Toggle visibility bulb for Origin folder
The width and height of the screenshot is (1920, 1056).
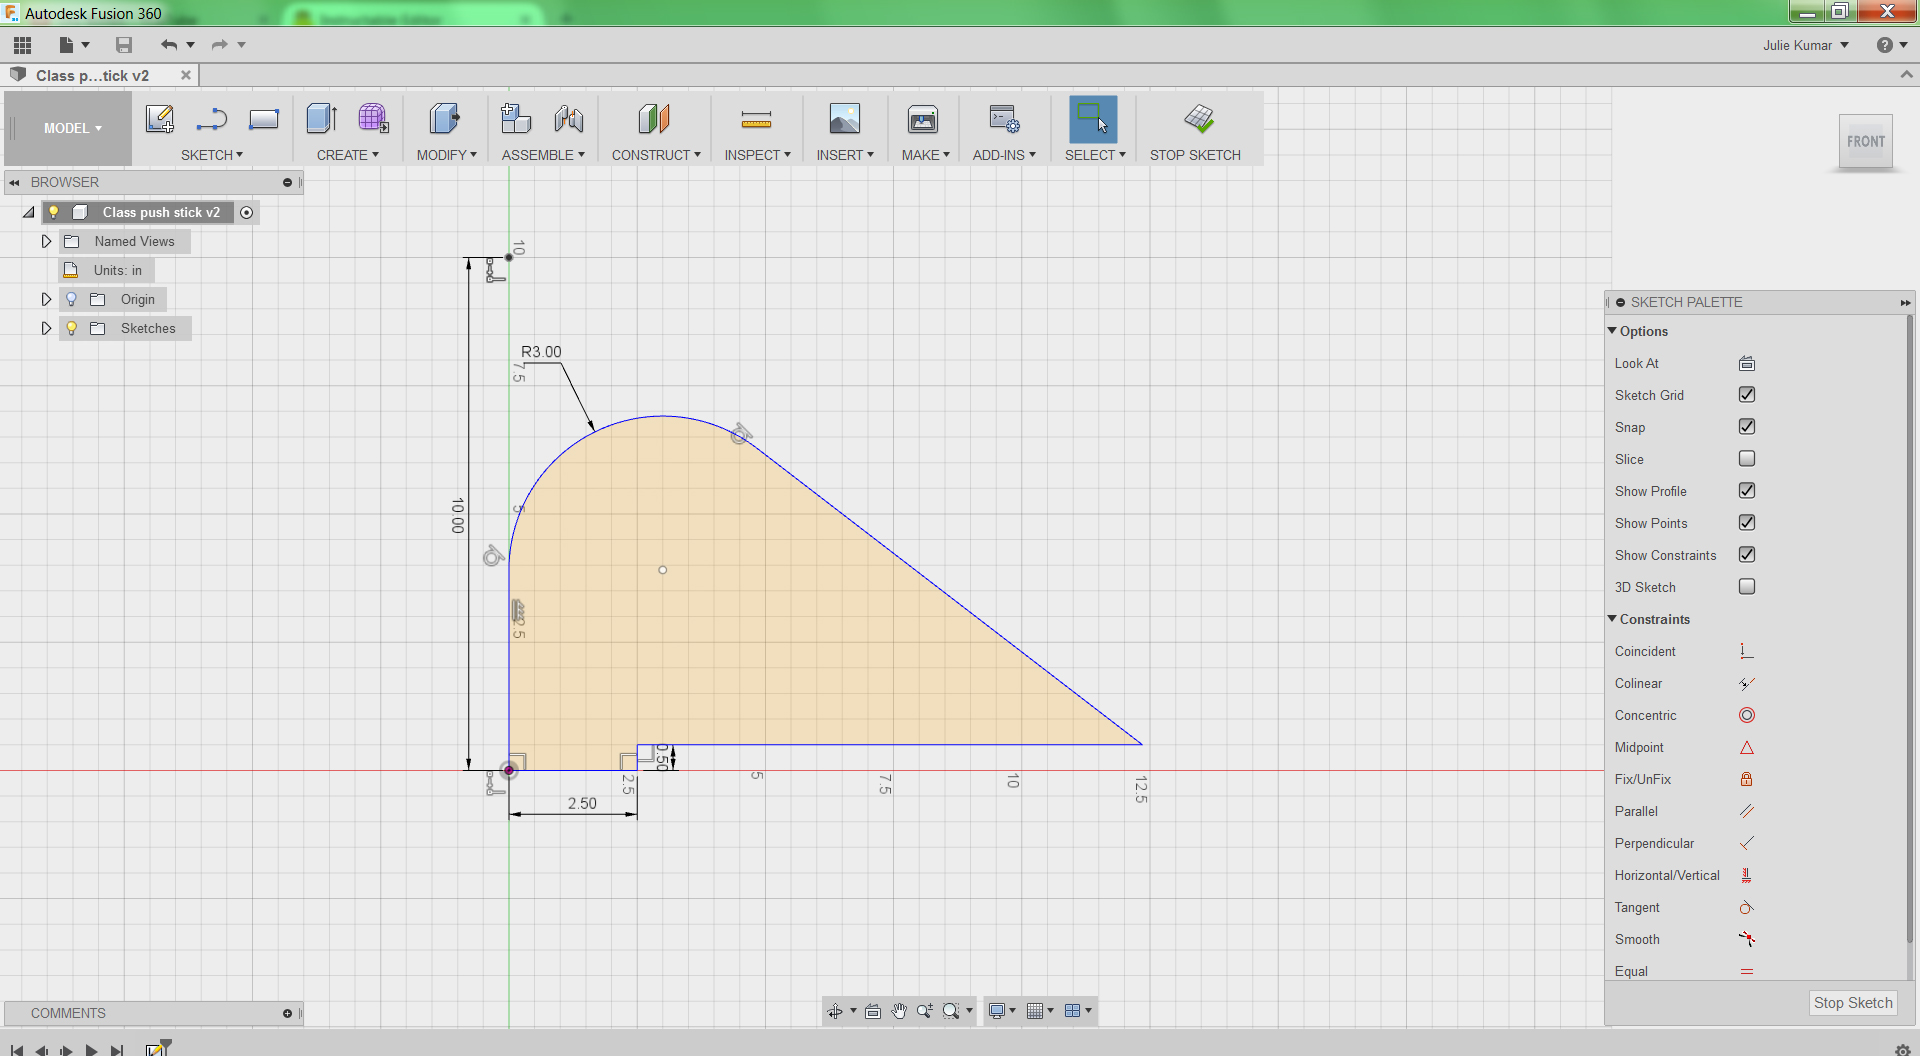[x=71, y=299]
